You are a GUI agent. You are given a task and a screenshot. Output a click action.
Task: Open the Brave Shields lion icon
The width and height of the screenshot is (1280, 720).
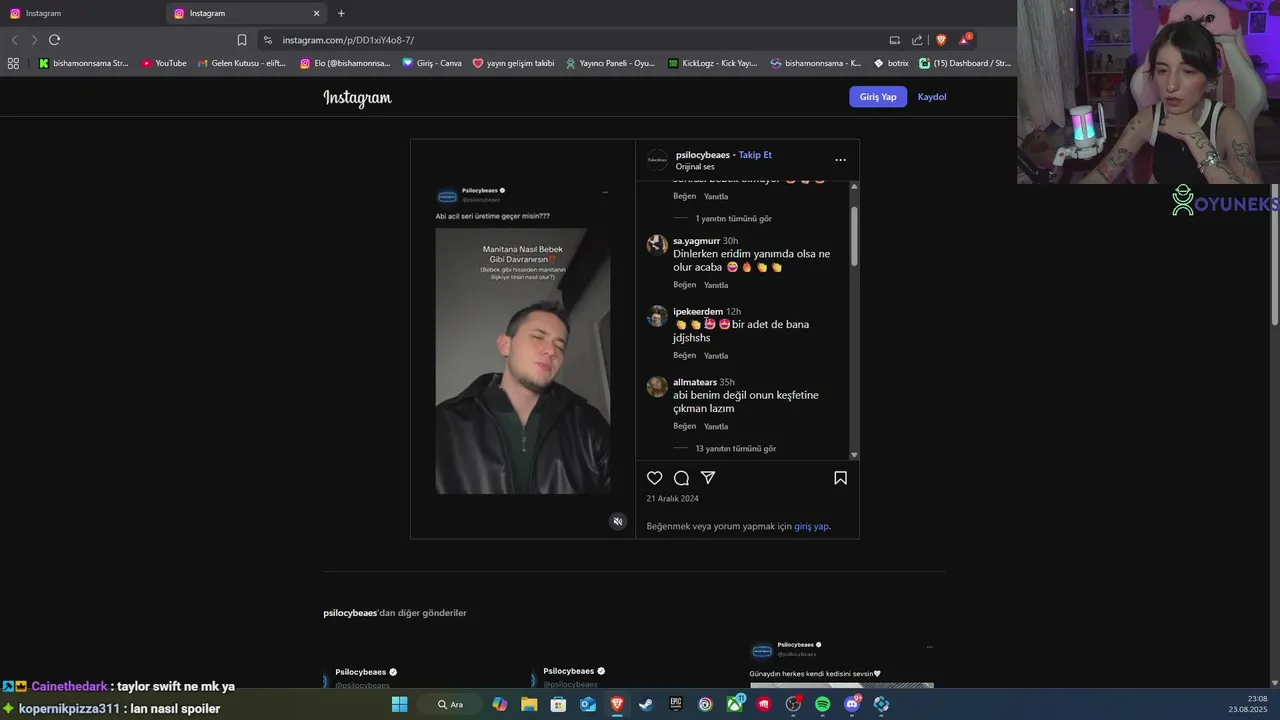pyautogui.click(x=941, y=40)
